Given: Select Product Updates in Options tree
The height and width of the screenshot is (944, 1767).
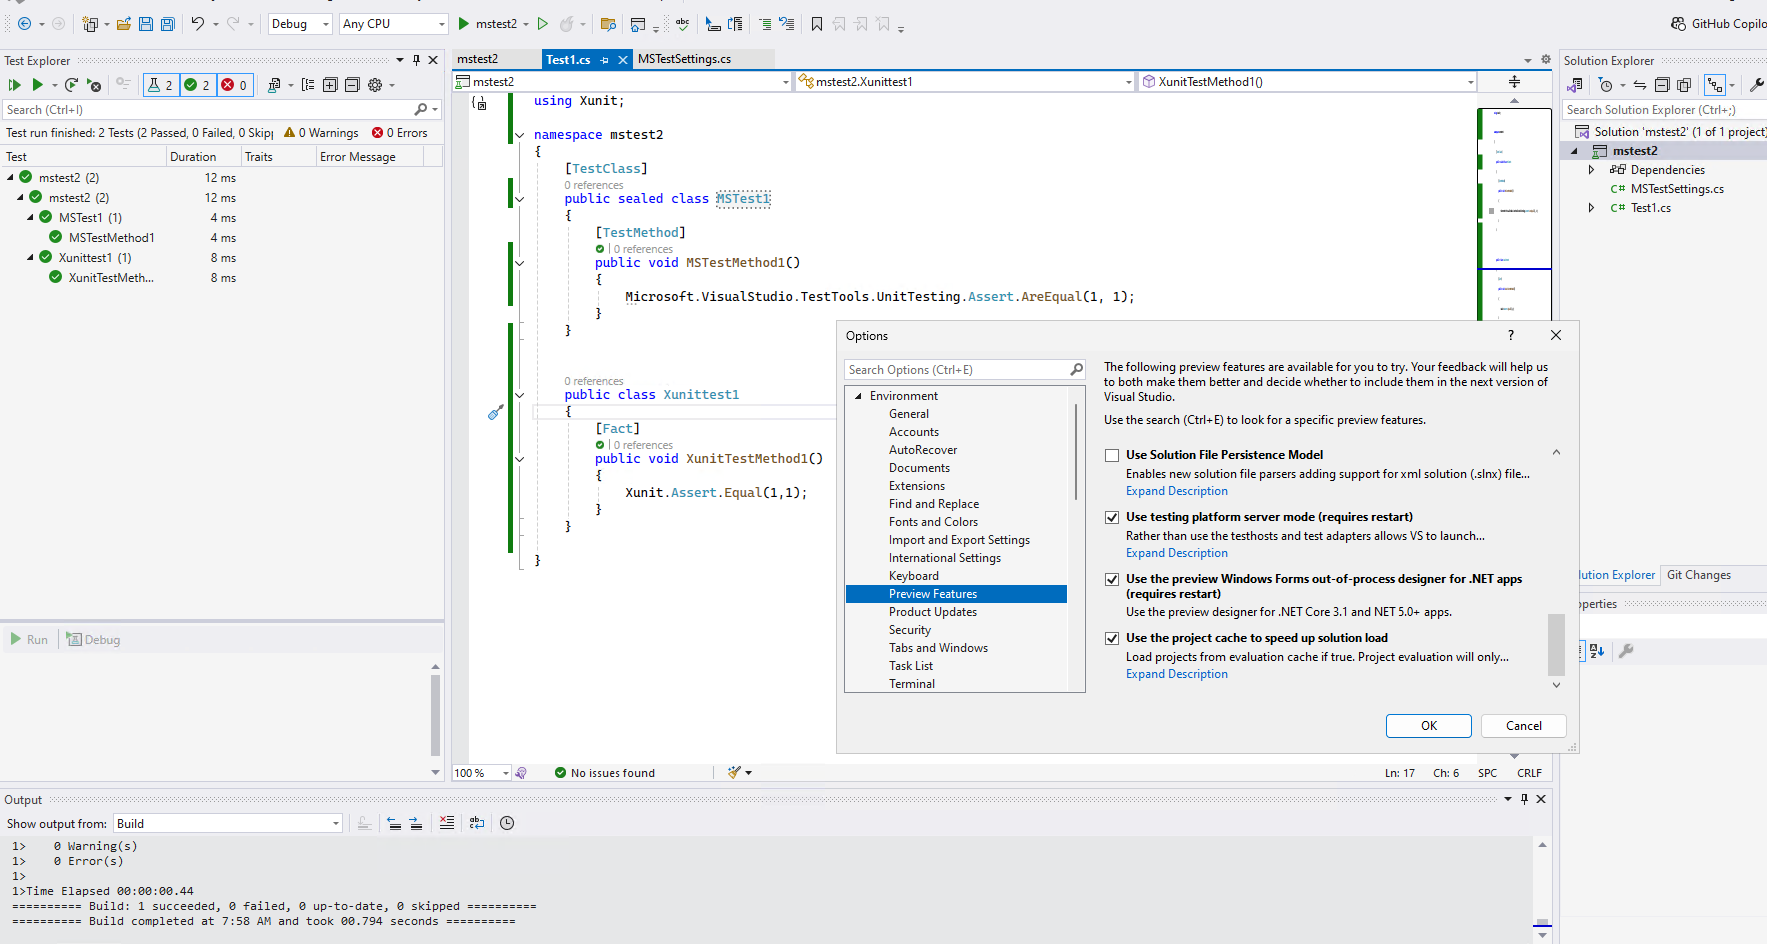Looking at the screenshot, I should point(933,612).
